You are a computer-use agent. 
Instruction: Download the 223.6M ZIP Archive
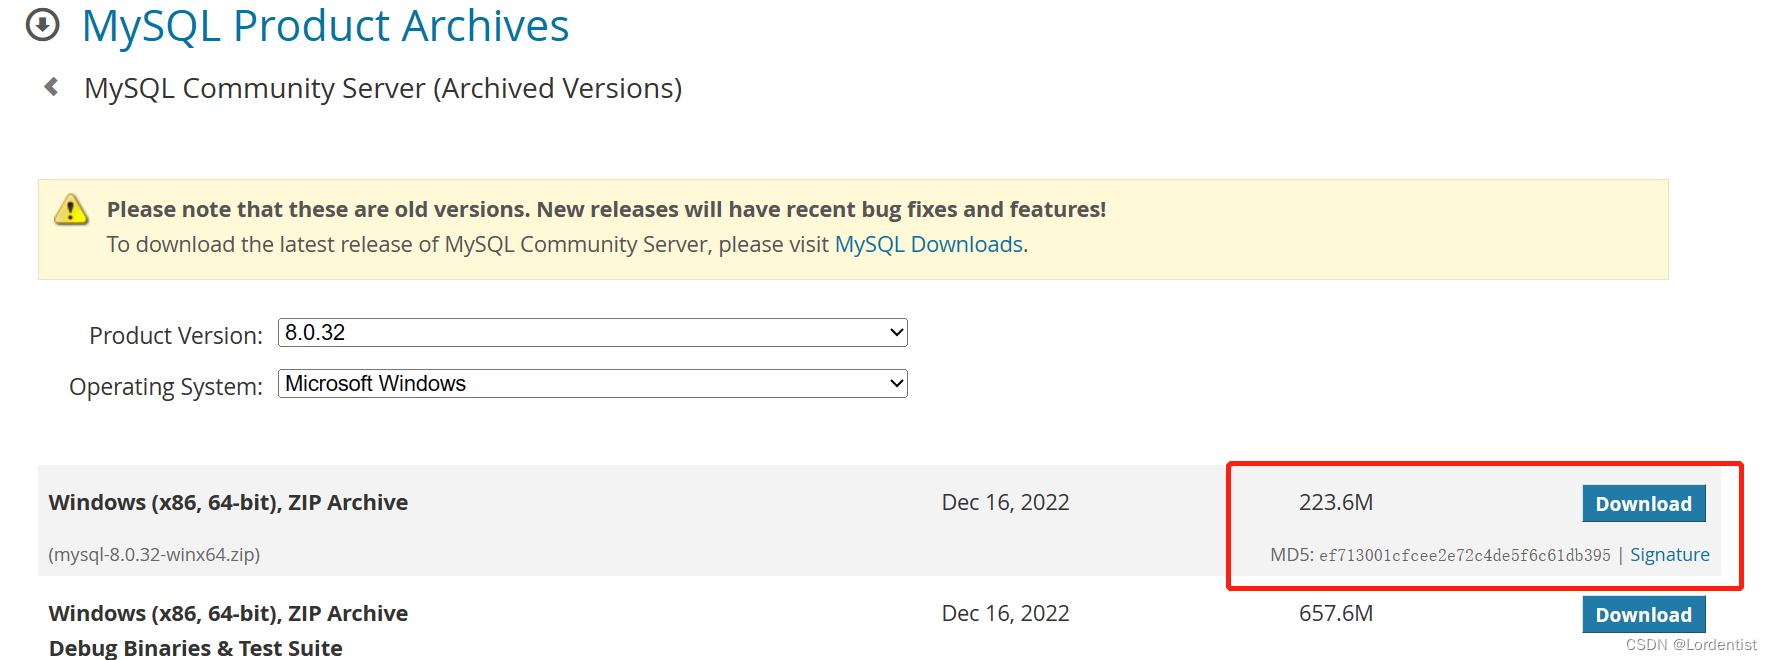coord(1643,503)
